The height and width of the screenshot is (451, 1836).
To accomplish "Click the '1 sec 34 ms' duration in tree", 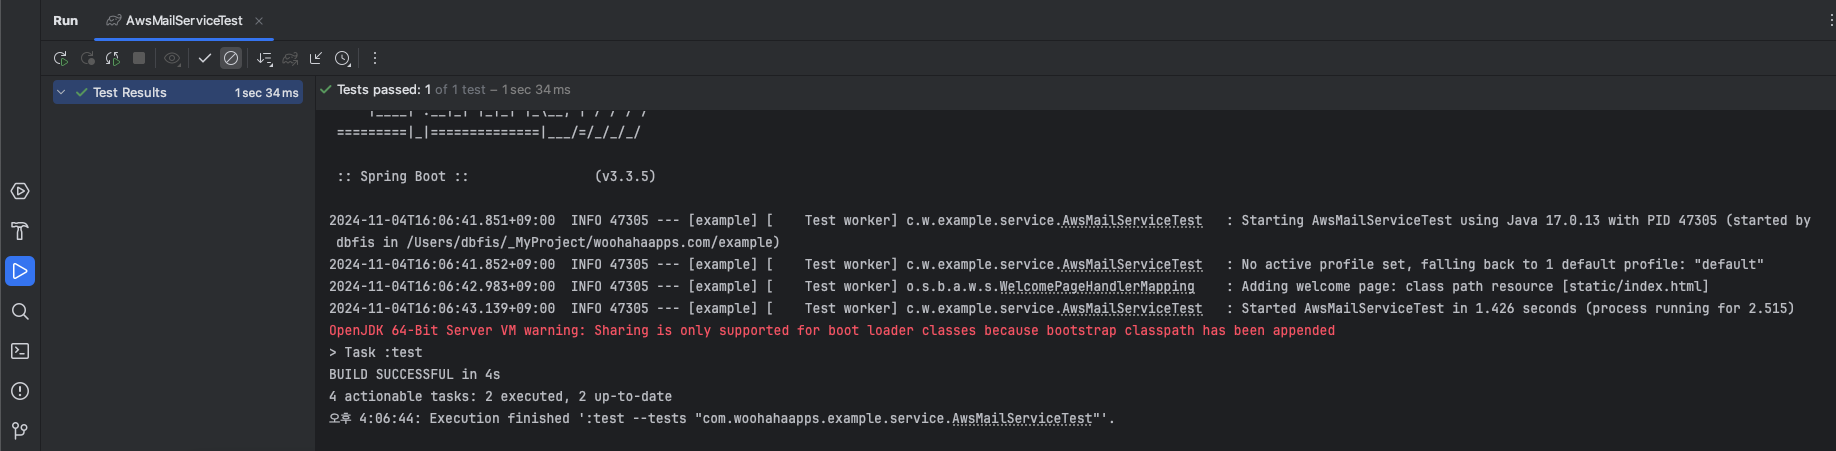I will click(266, 93).
